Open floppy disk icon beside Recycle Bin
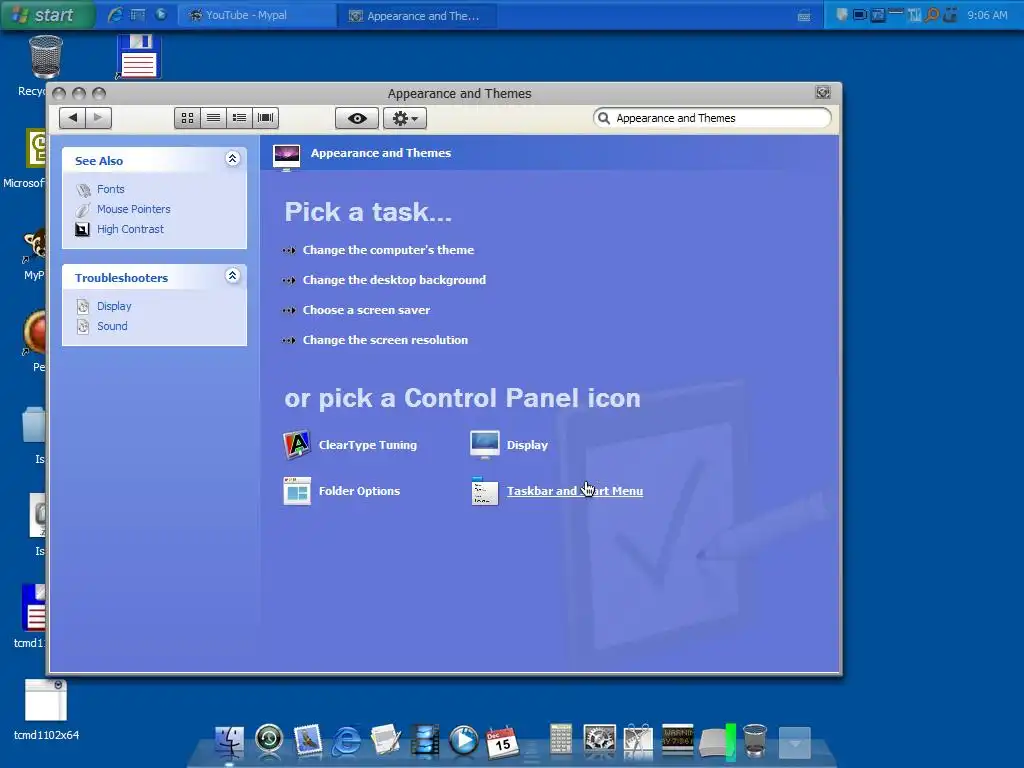 (139, 56)
